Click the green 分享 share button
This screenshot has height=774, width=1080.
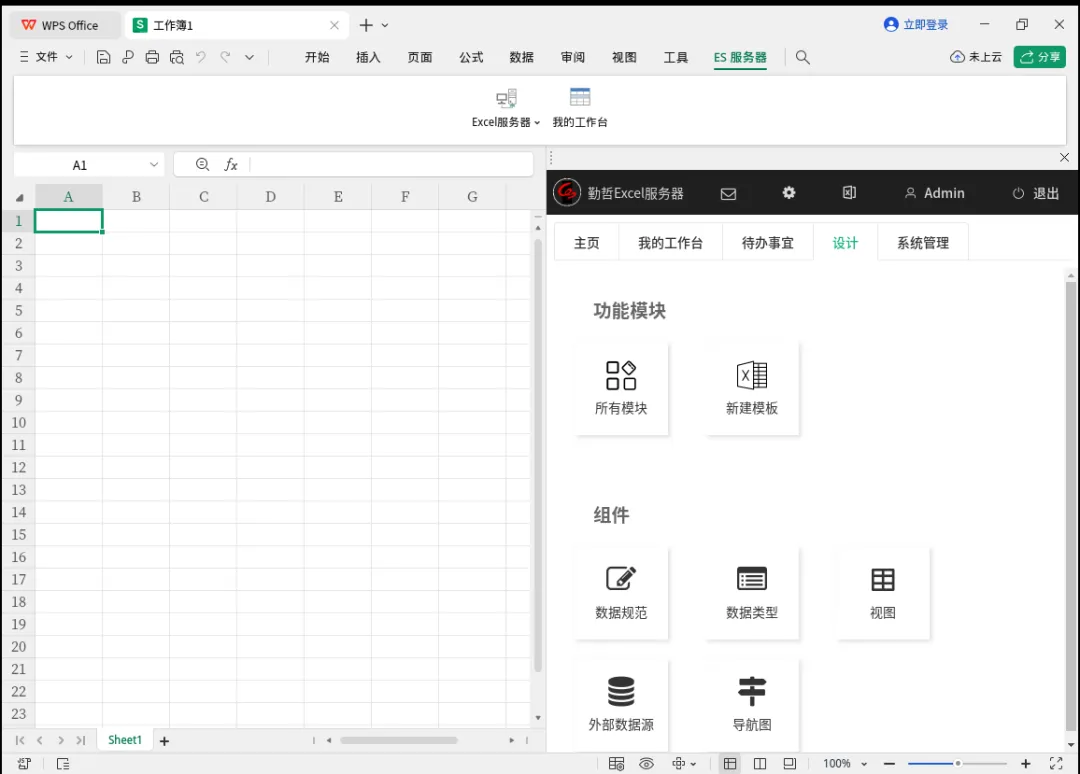pyautogui.click(x=1039, y=57)
